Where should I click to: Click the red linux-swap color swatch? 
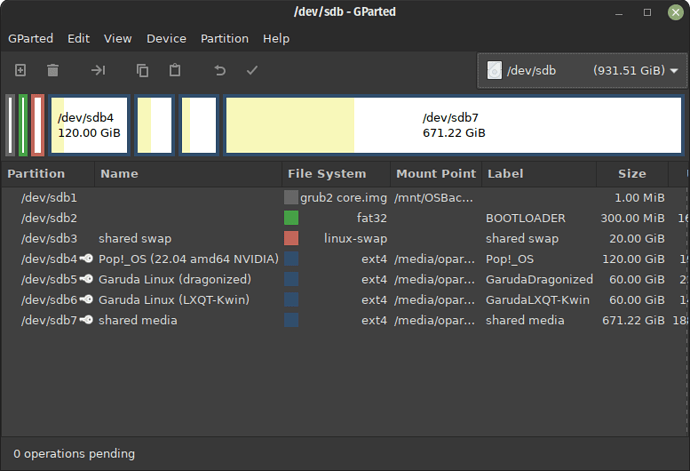point(291,238)
